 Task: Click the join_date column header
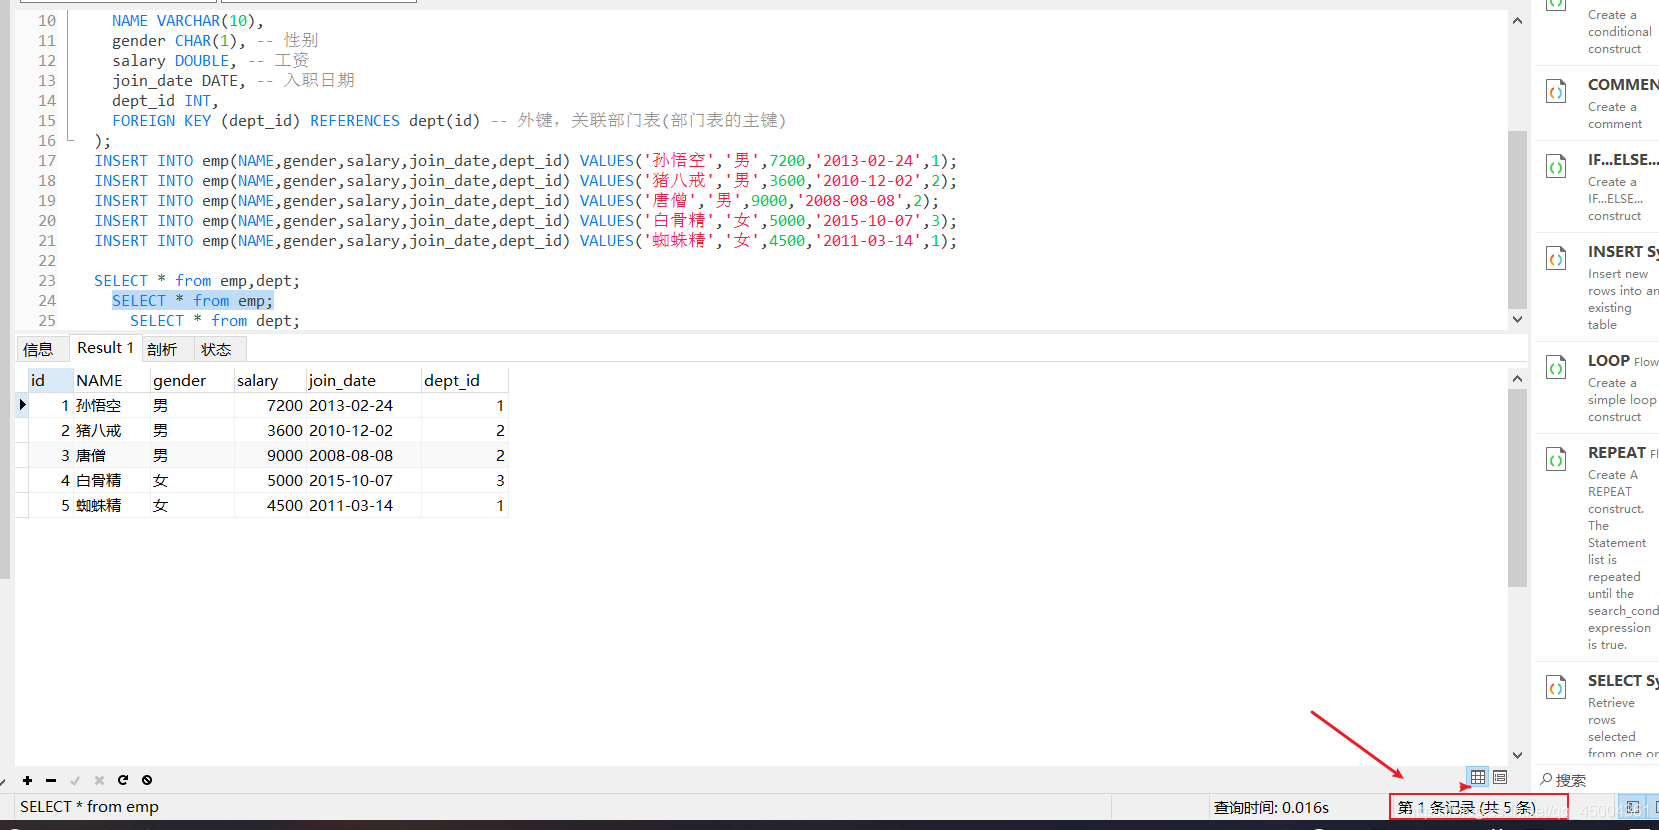click(x=363, y=380)
